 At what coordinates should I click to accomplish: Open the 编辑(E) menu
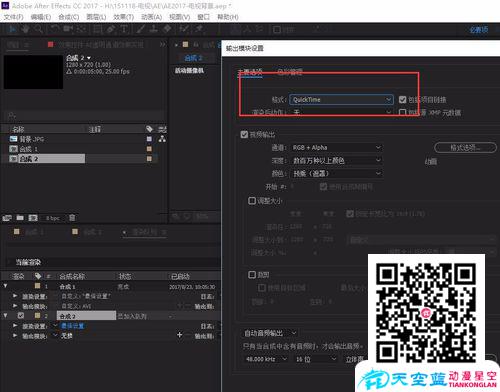(41, 17)
